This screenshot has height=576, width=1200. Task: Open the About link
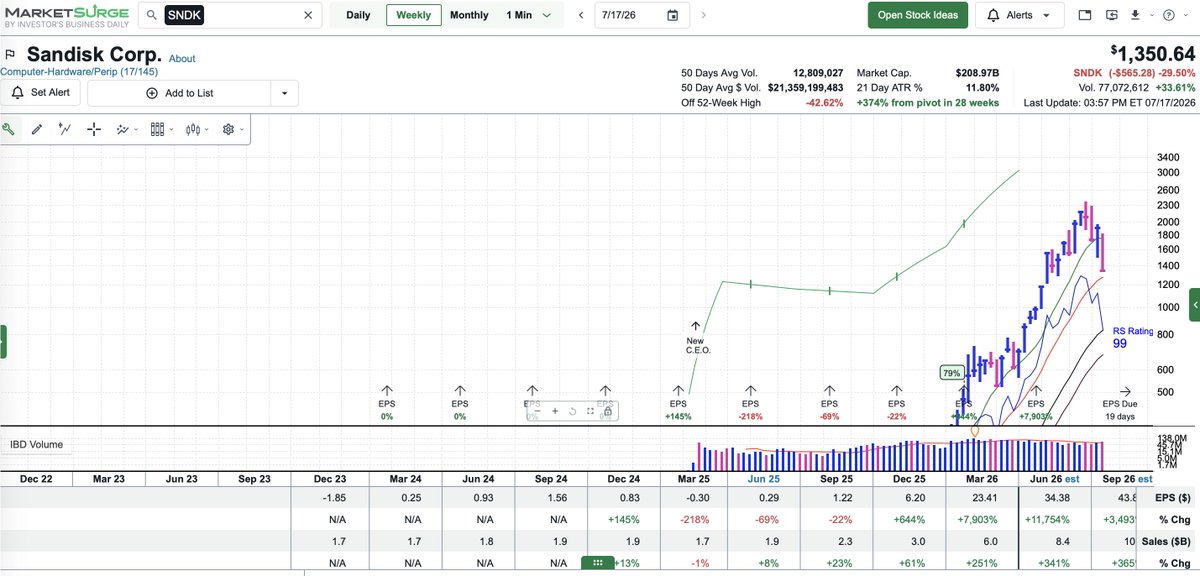[x=182, y=59]
